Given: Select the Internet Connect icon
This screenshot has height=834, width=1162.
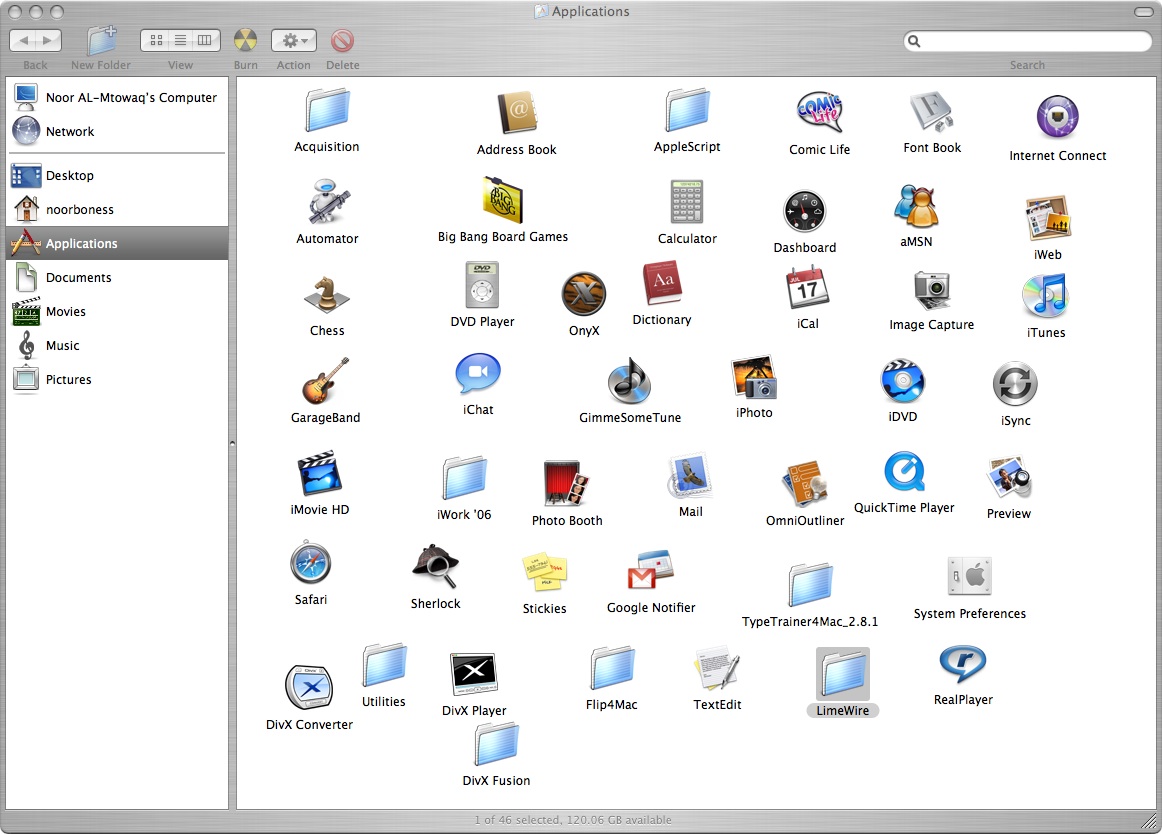Looking at the screenshot, I should (1058, 117).
